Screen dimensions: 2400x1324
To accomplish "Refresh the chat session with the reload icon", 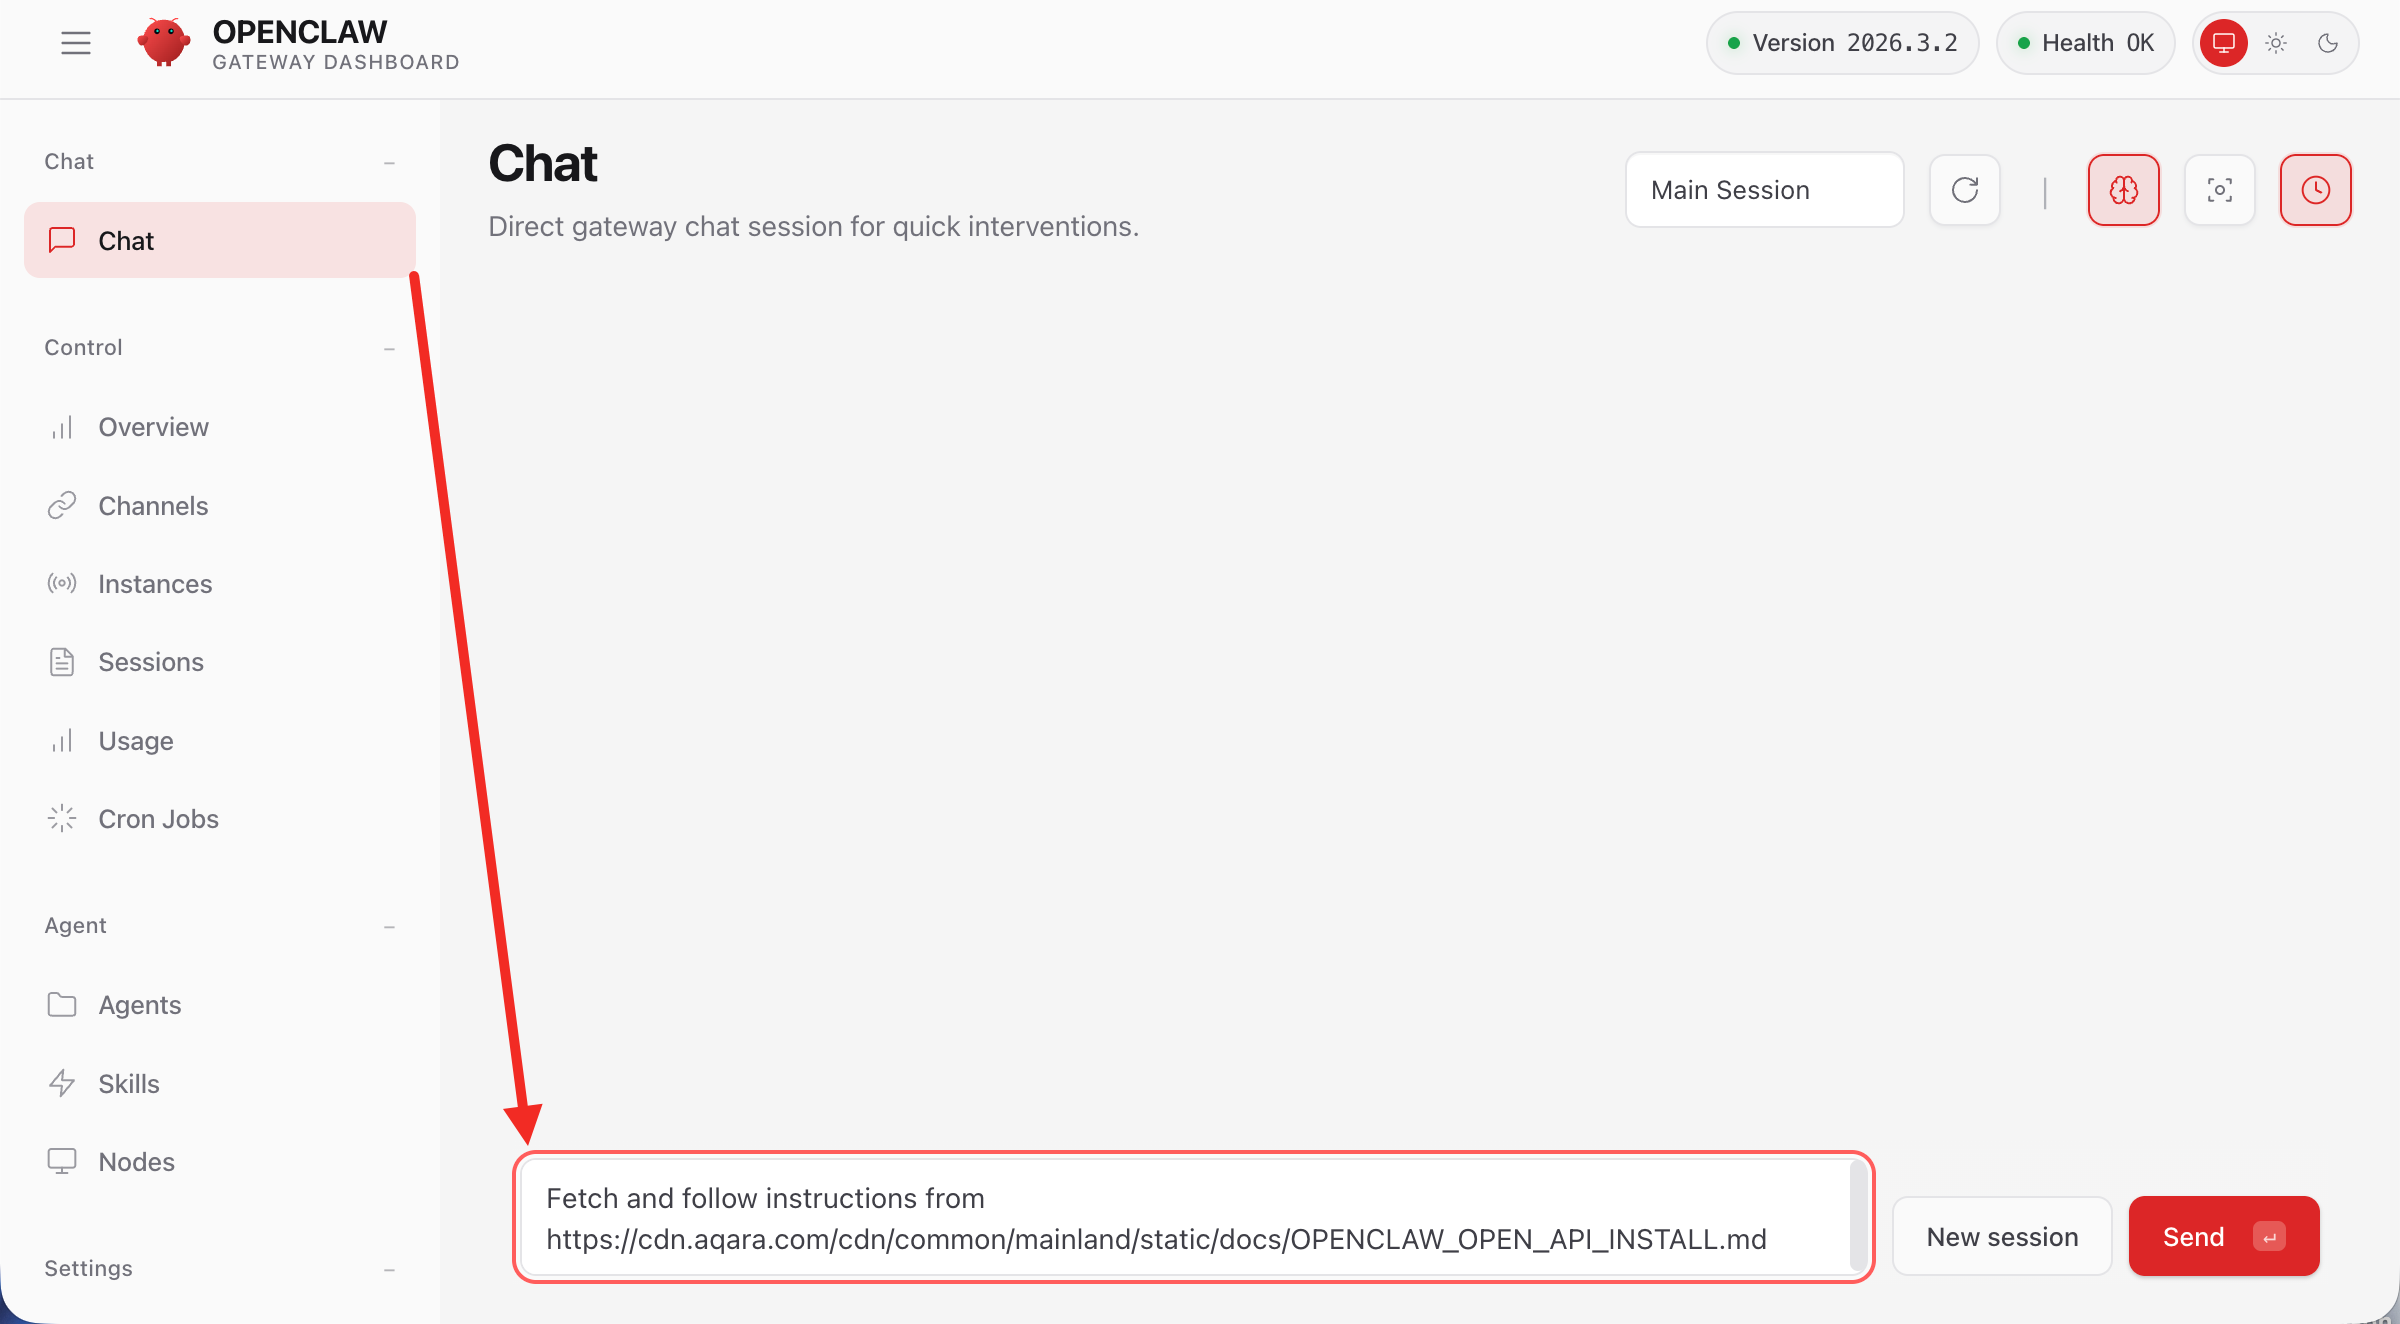I will pyautogui.click(x=1964, y=189).
